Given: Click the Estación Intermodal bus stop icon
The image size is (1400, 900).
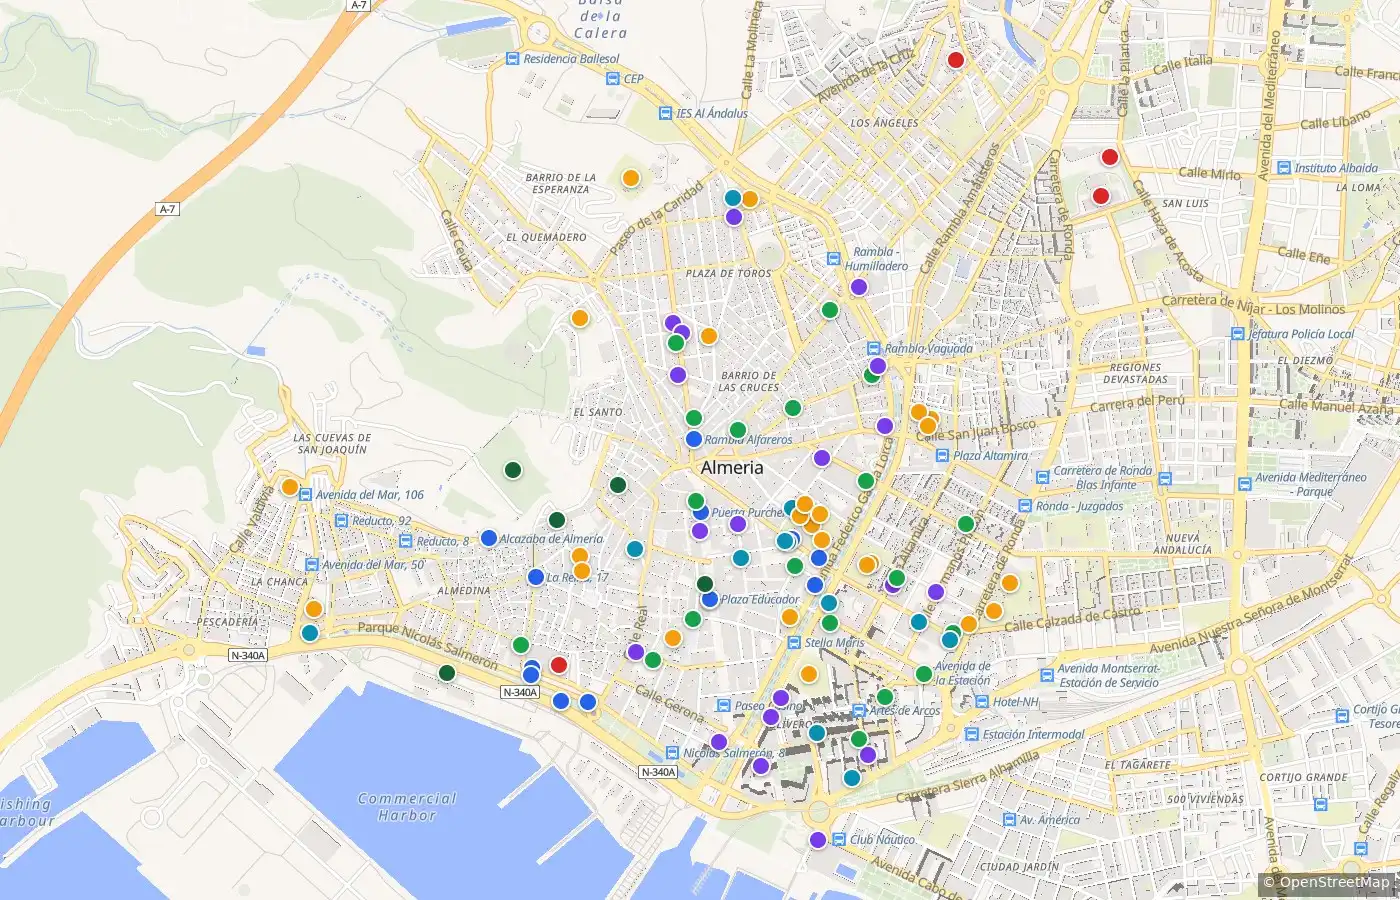Looking at the screenshot, I should pyautogui.click(x=972, y=734).
